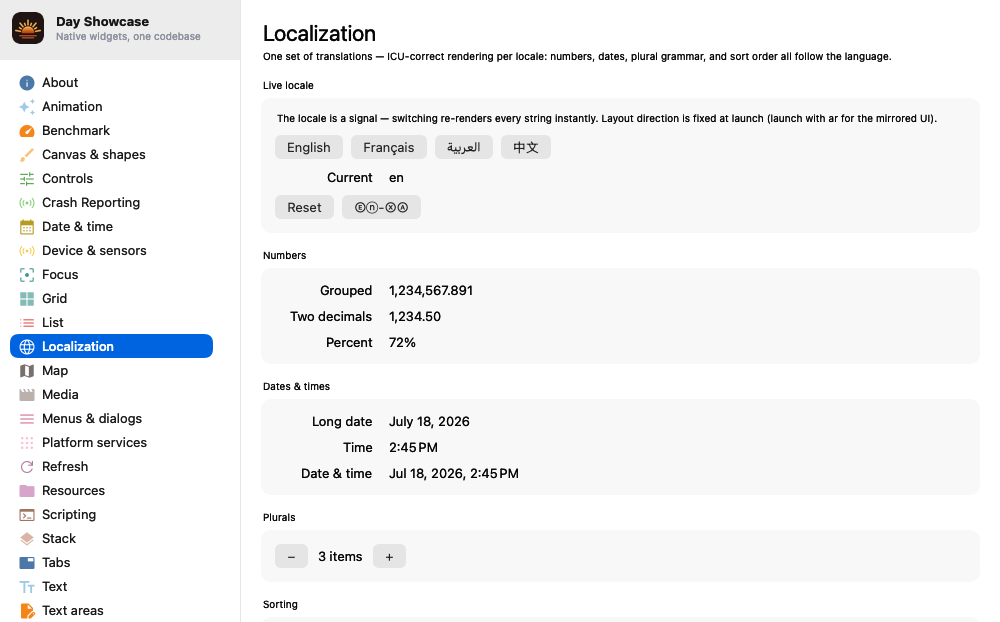Click the Localization globe icon
Viewport: 1000px width, 622px height.
coord(27,346)
